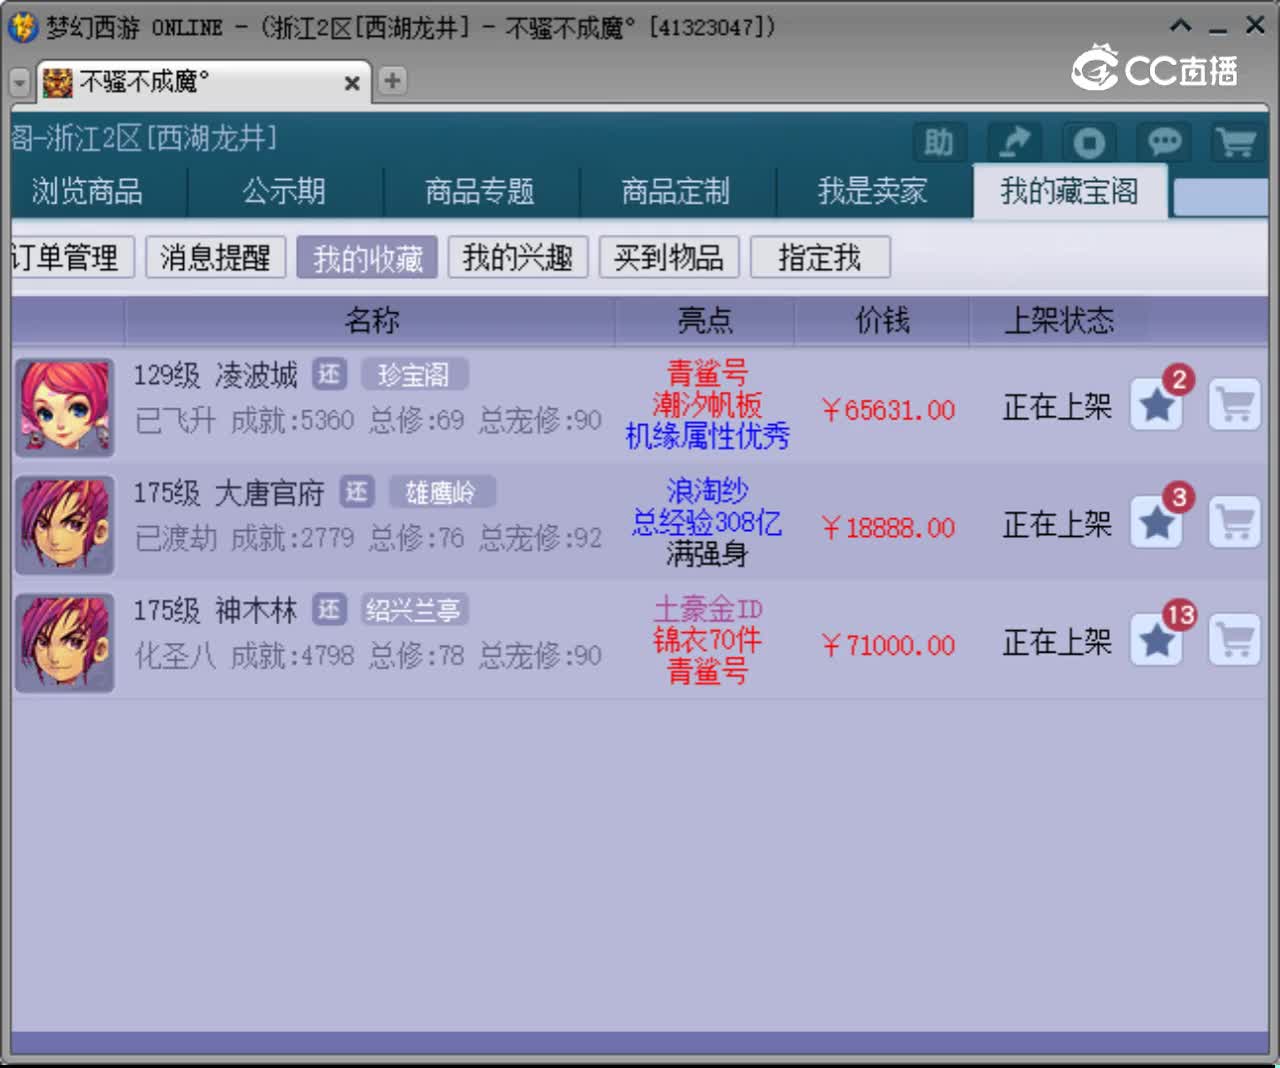
Task: Click the share arrow icon in header
Action: click(1014, 142)
